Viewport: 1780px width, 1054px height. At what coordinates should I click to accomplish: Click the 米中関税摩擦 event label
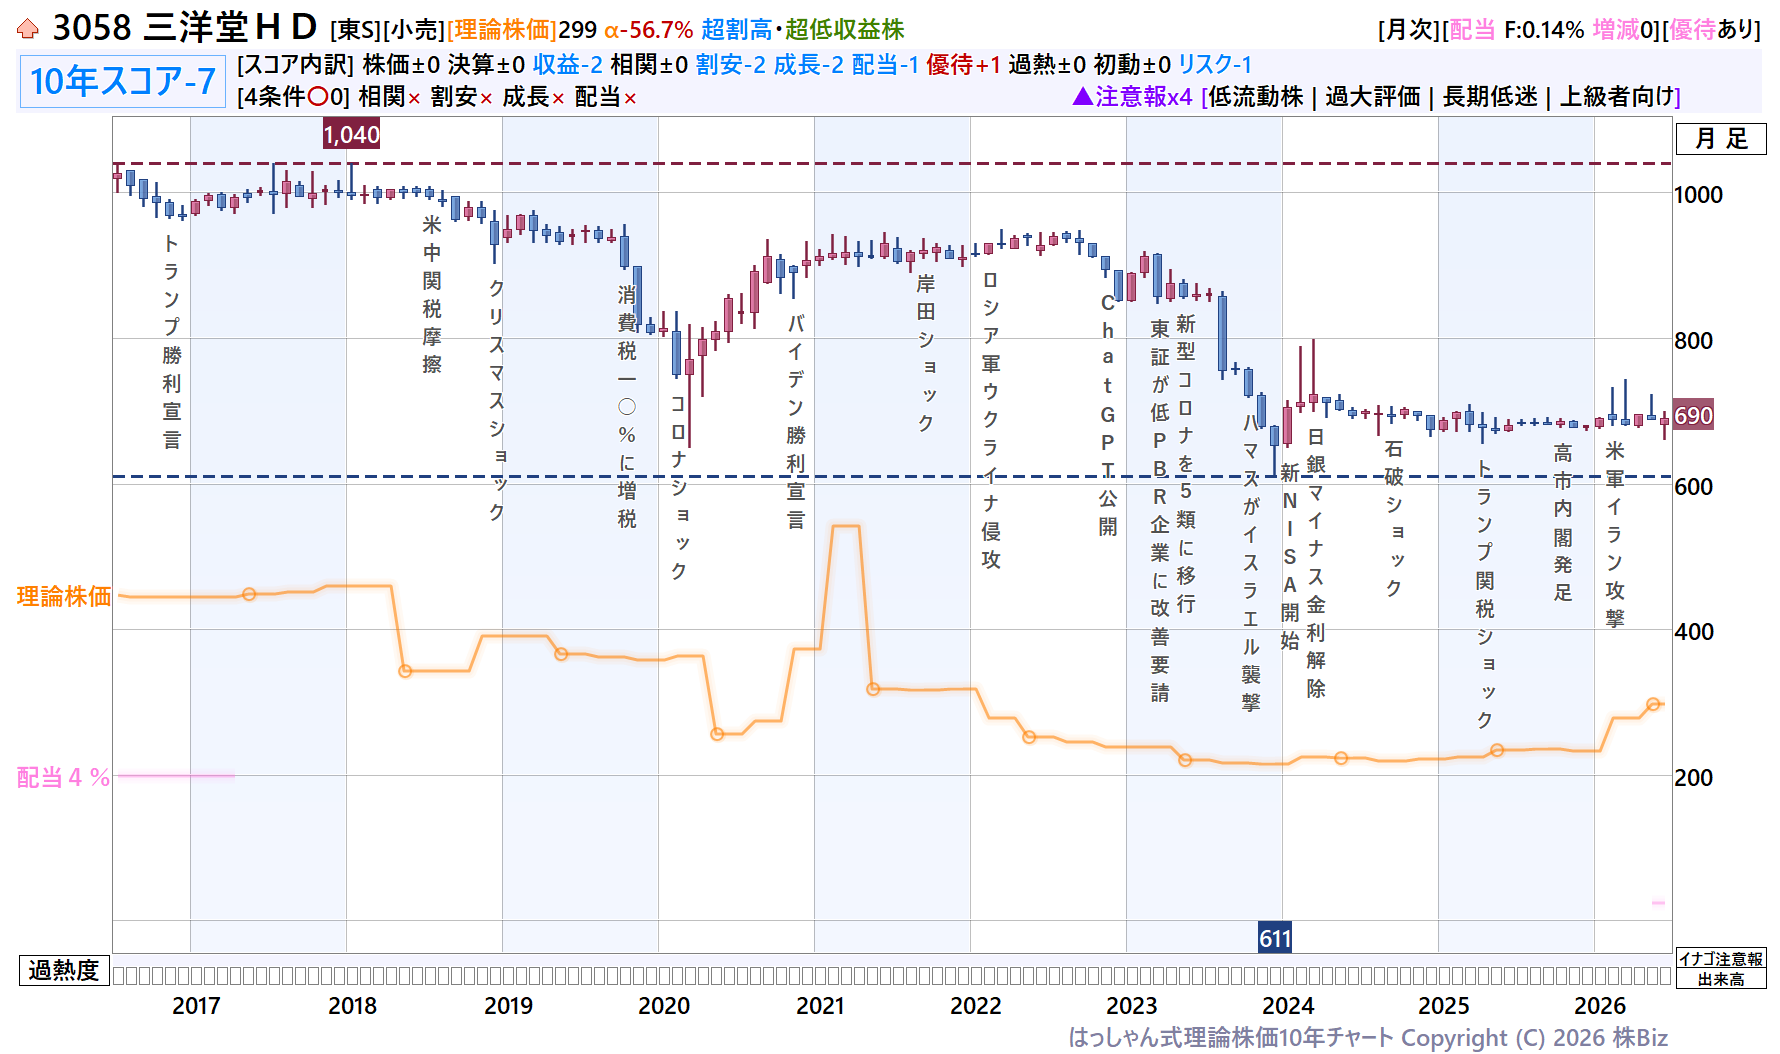[432, 294]
